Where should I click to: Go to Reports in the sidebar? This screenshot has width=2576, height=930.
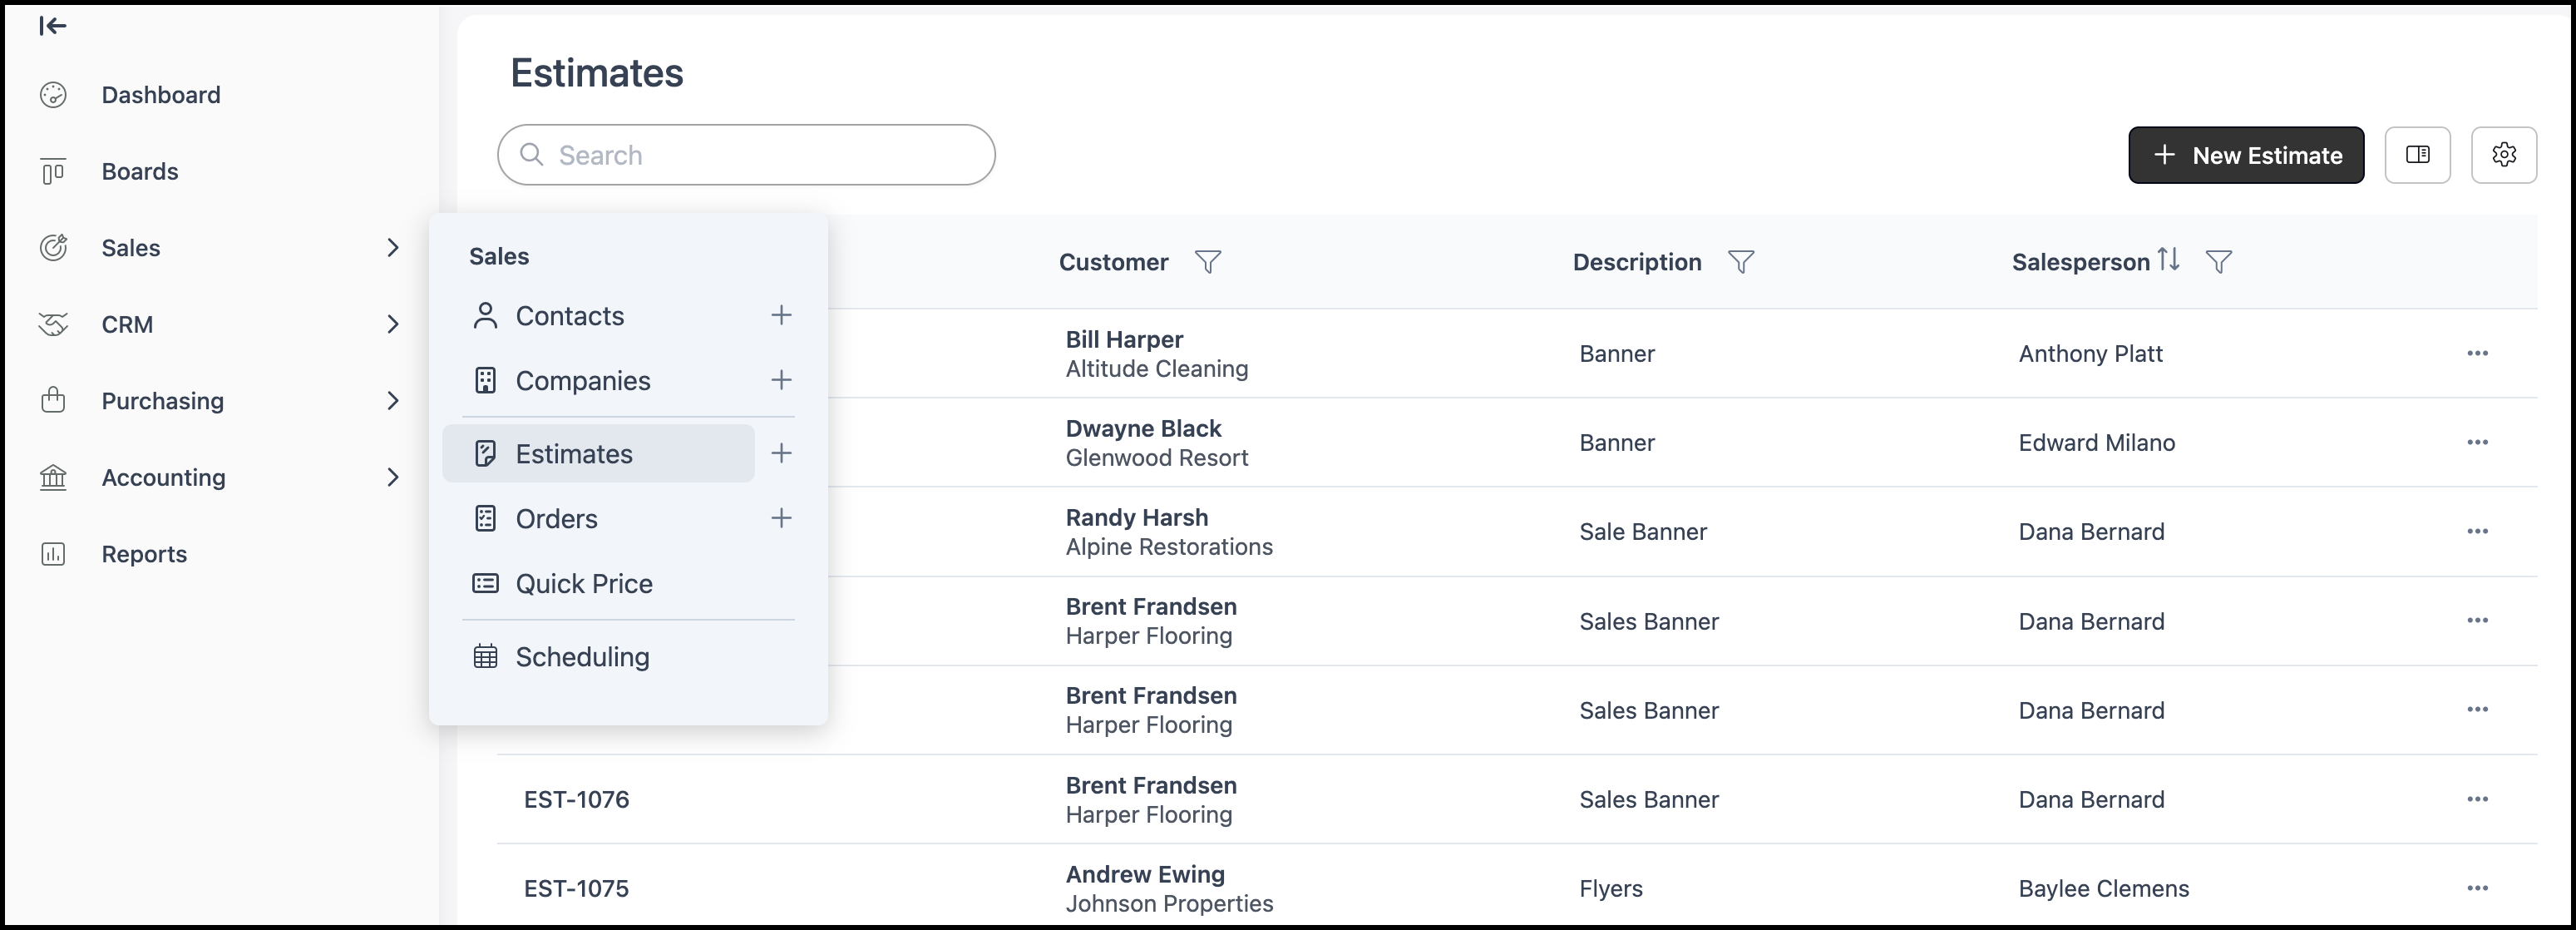[x=144, y=554]
